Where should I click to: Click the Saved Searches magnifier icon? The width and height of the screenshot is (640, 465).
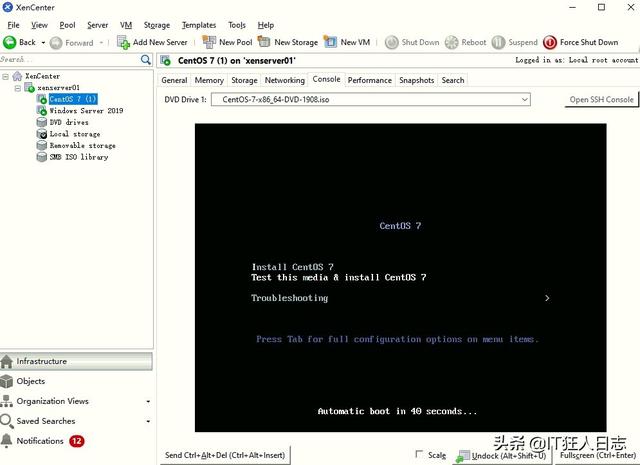pyautogui.click(x=7, y=421)
